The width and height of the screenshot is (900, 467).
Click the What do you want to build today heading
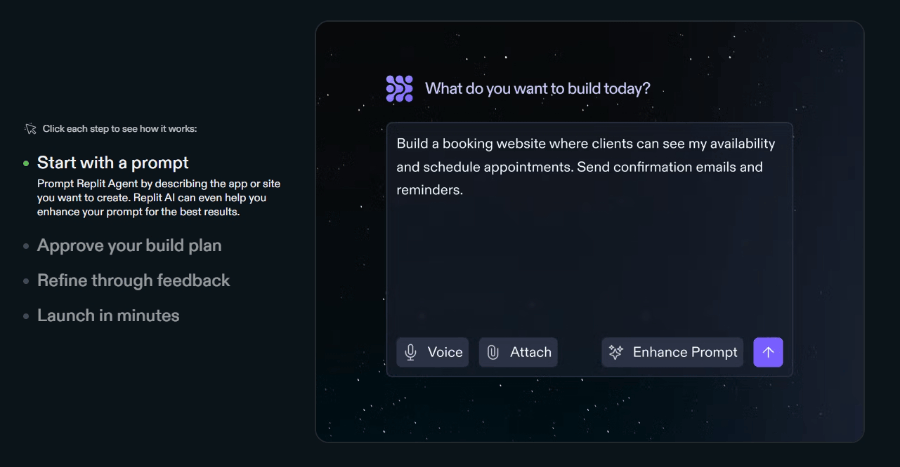pyautogui.click(x=537, y=89)
